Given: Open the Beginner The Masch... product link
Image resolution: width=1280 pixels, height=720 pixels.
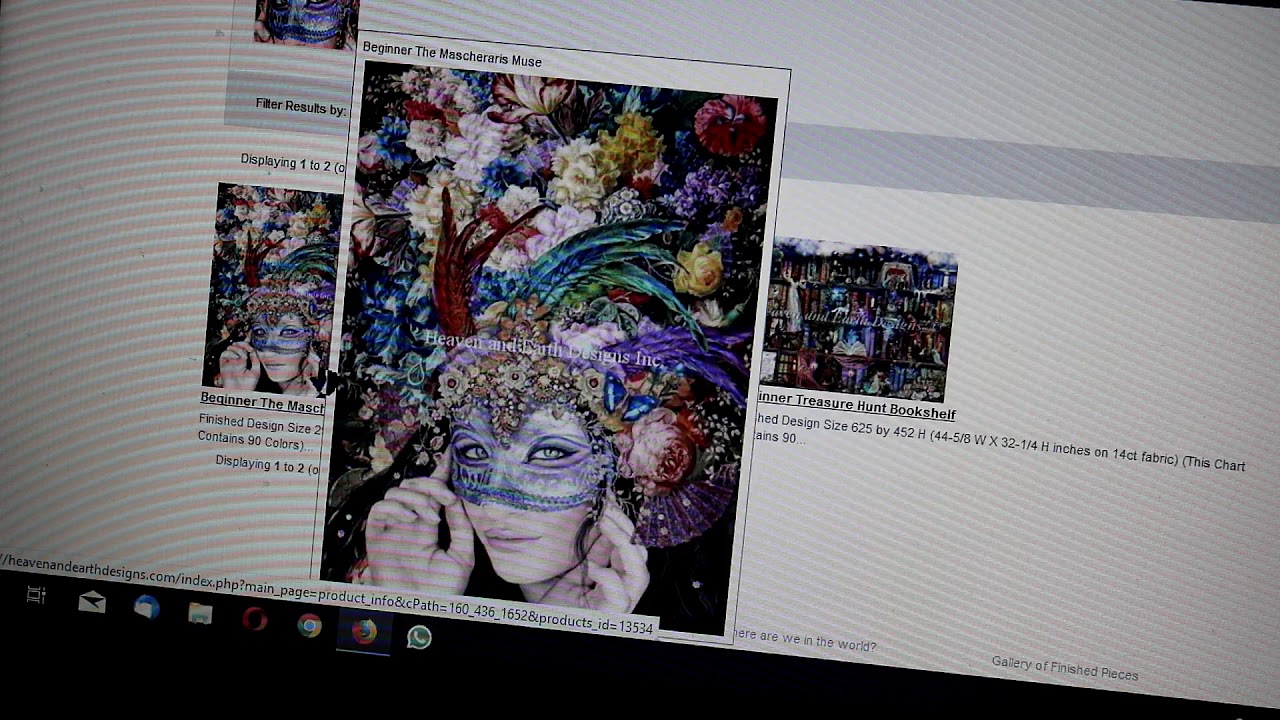Looking at the screenshot, I should click(x=262, y=402).
